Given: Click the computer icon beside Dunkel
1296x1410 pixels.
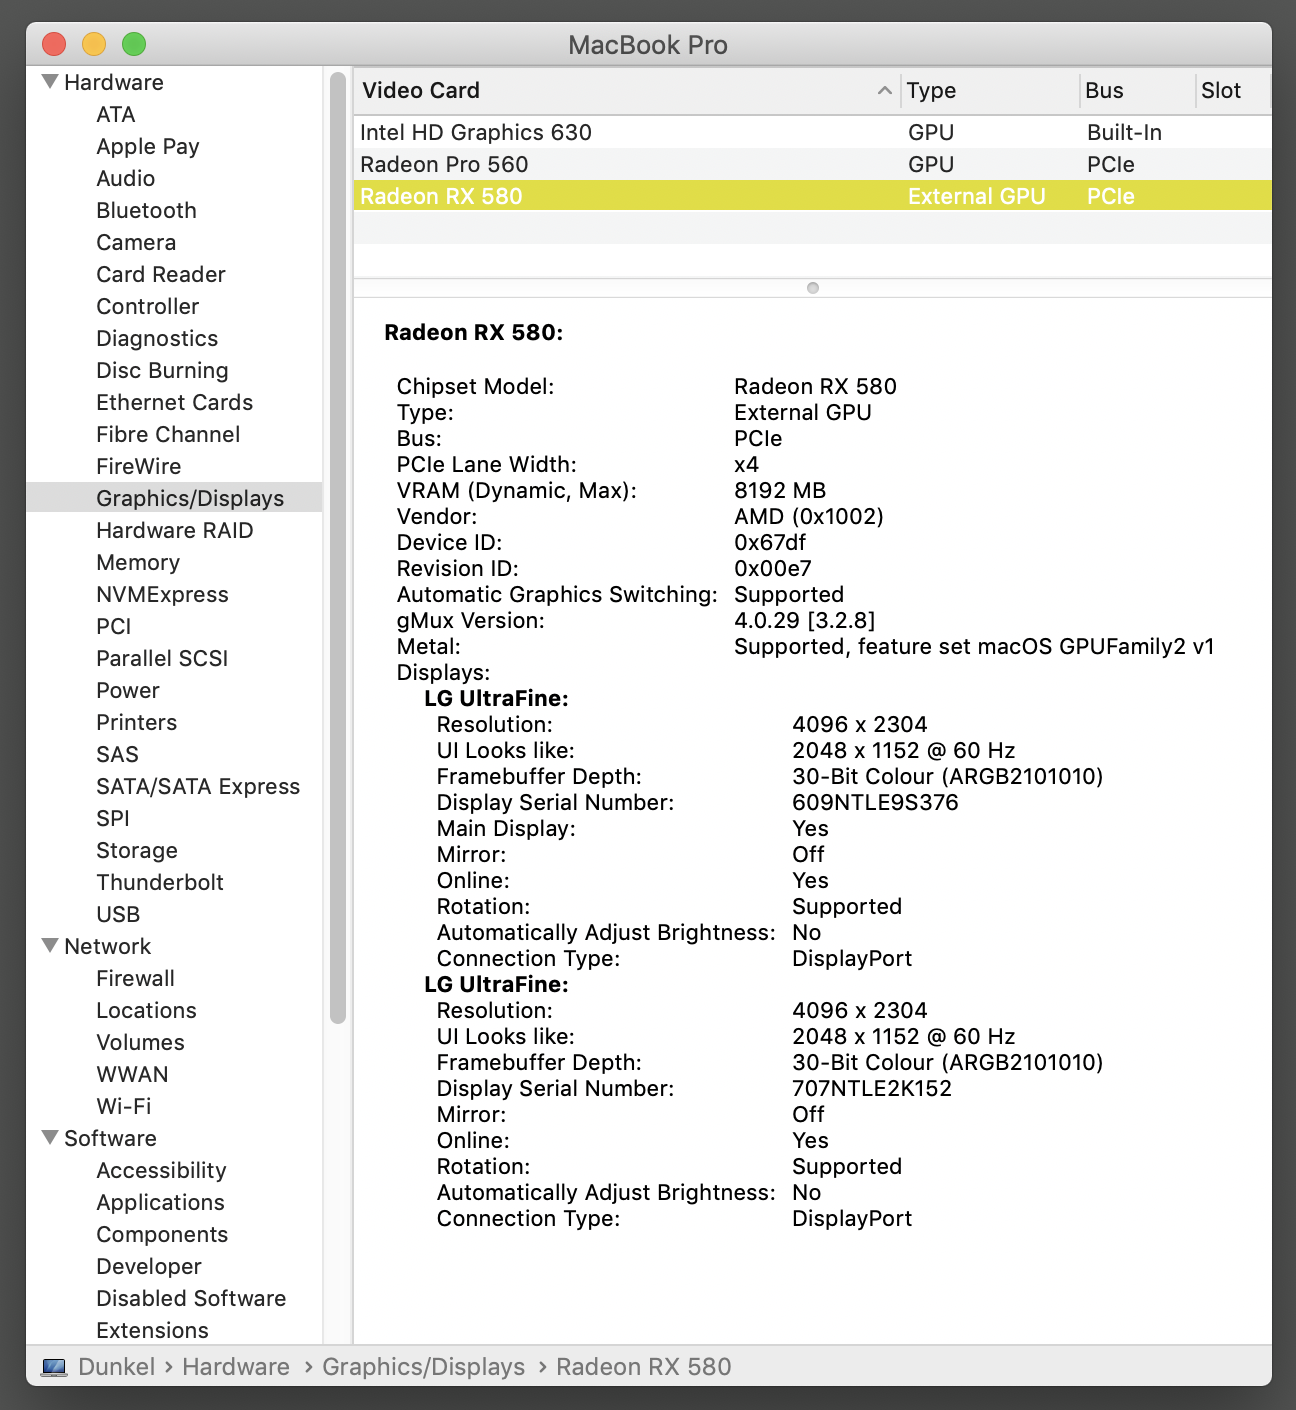Looking at the screenshot, I should tap(54, 1367).
